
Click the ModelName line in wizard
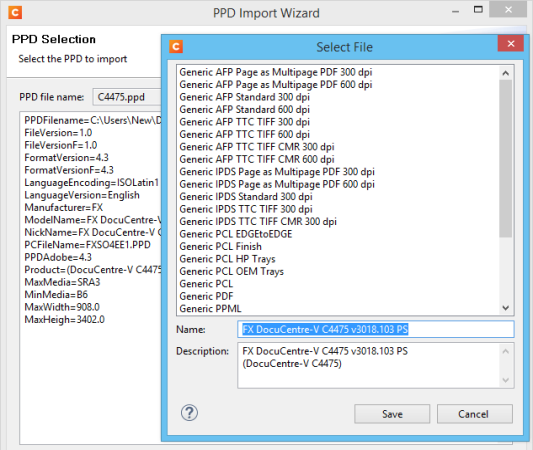[x=92, y=220]
